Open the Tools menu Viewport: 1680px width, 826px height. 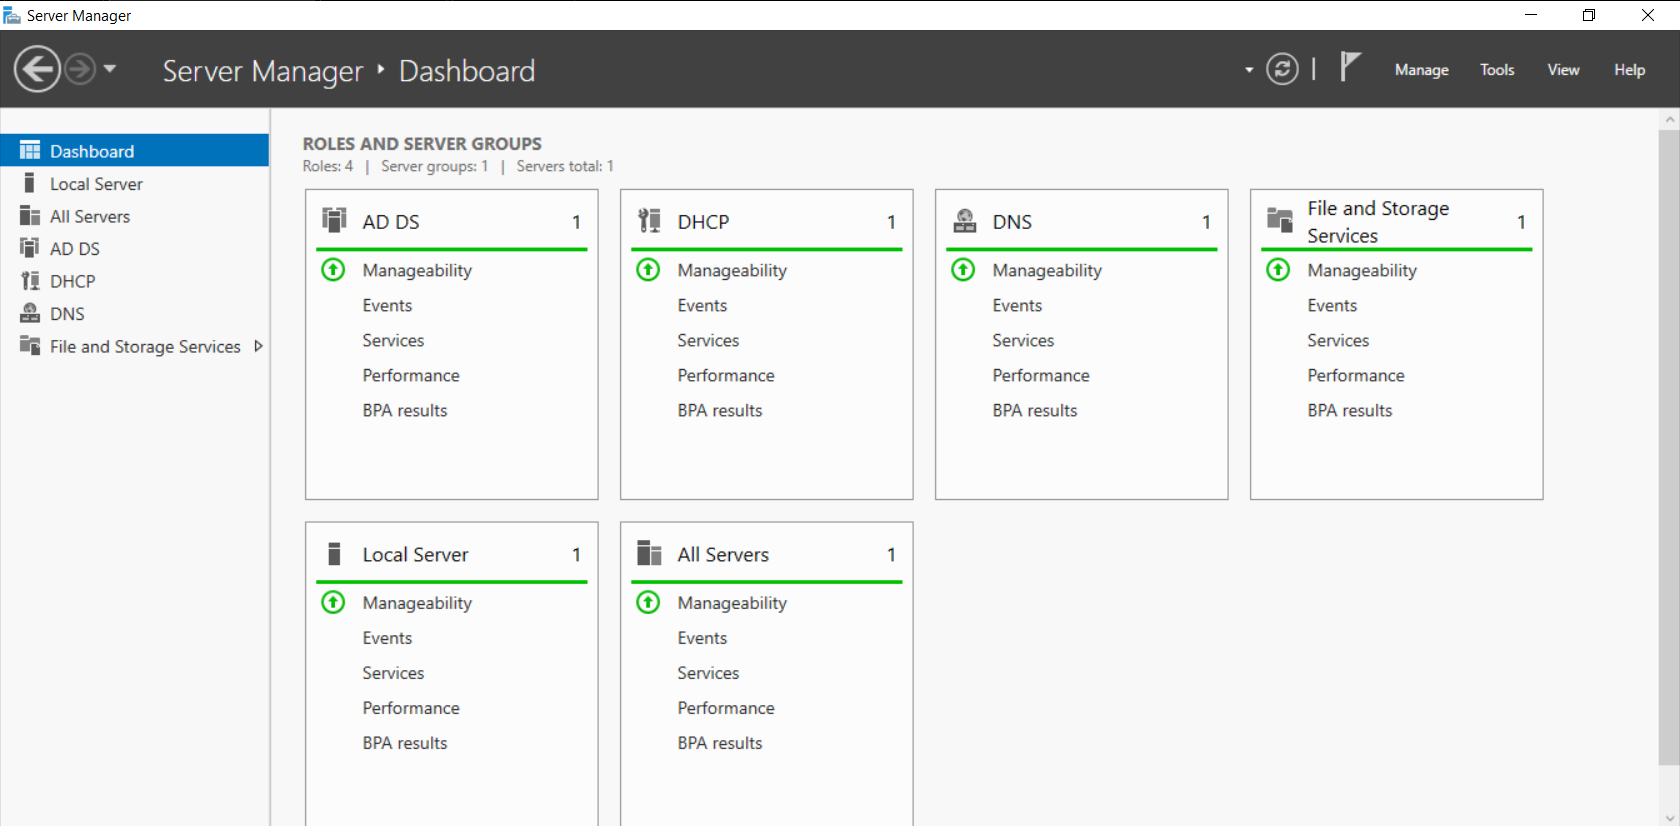click(1497, 70)
